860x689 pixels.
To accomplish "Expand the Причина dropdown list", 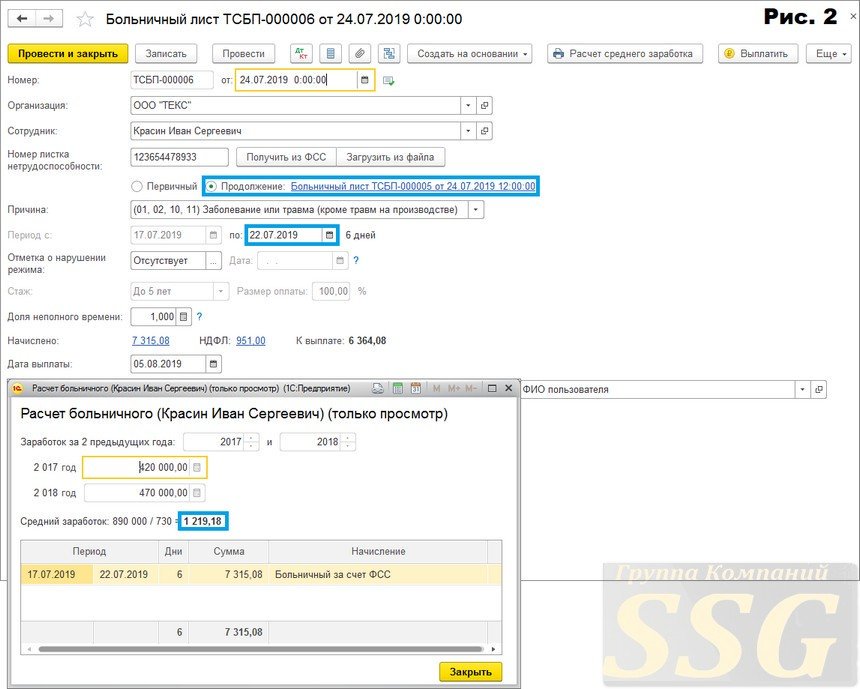I will [x=475, y=210].
